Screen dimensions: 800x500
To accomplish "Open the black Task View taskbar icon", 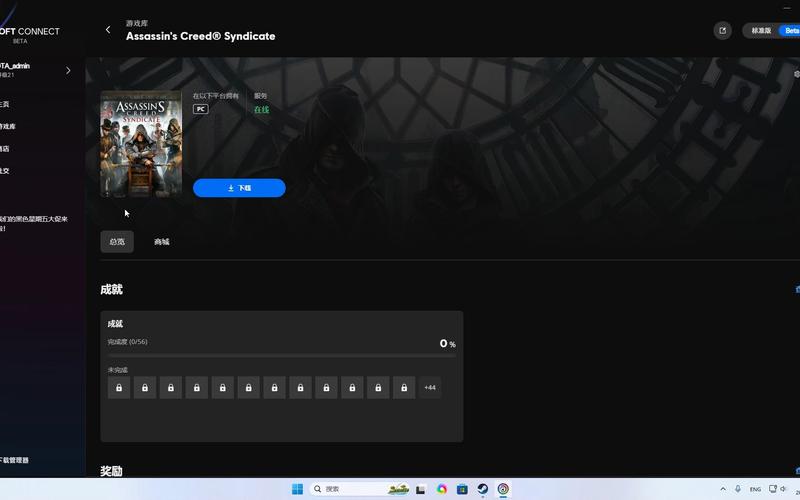I will tap(420, 489).
